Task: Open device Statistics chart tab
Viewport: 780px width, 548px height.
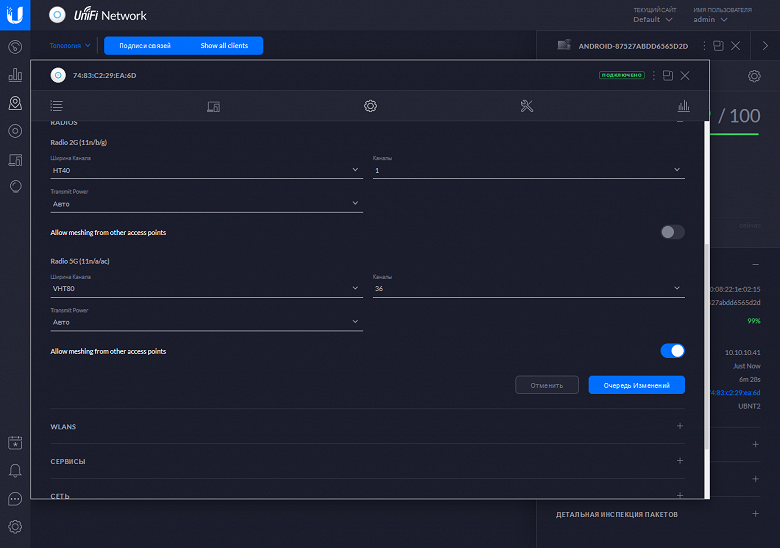Action: [683, 105]
